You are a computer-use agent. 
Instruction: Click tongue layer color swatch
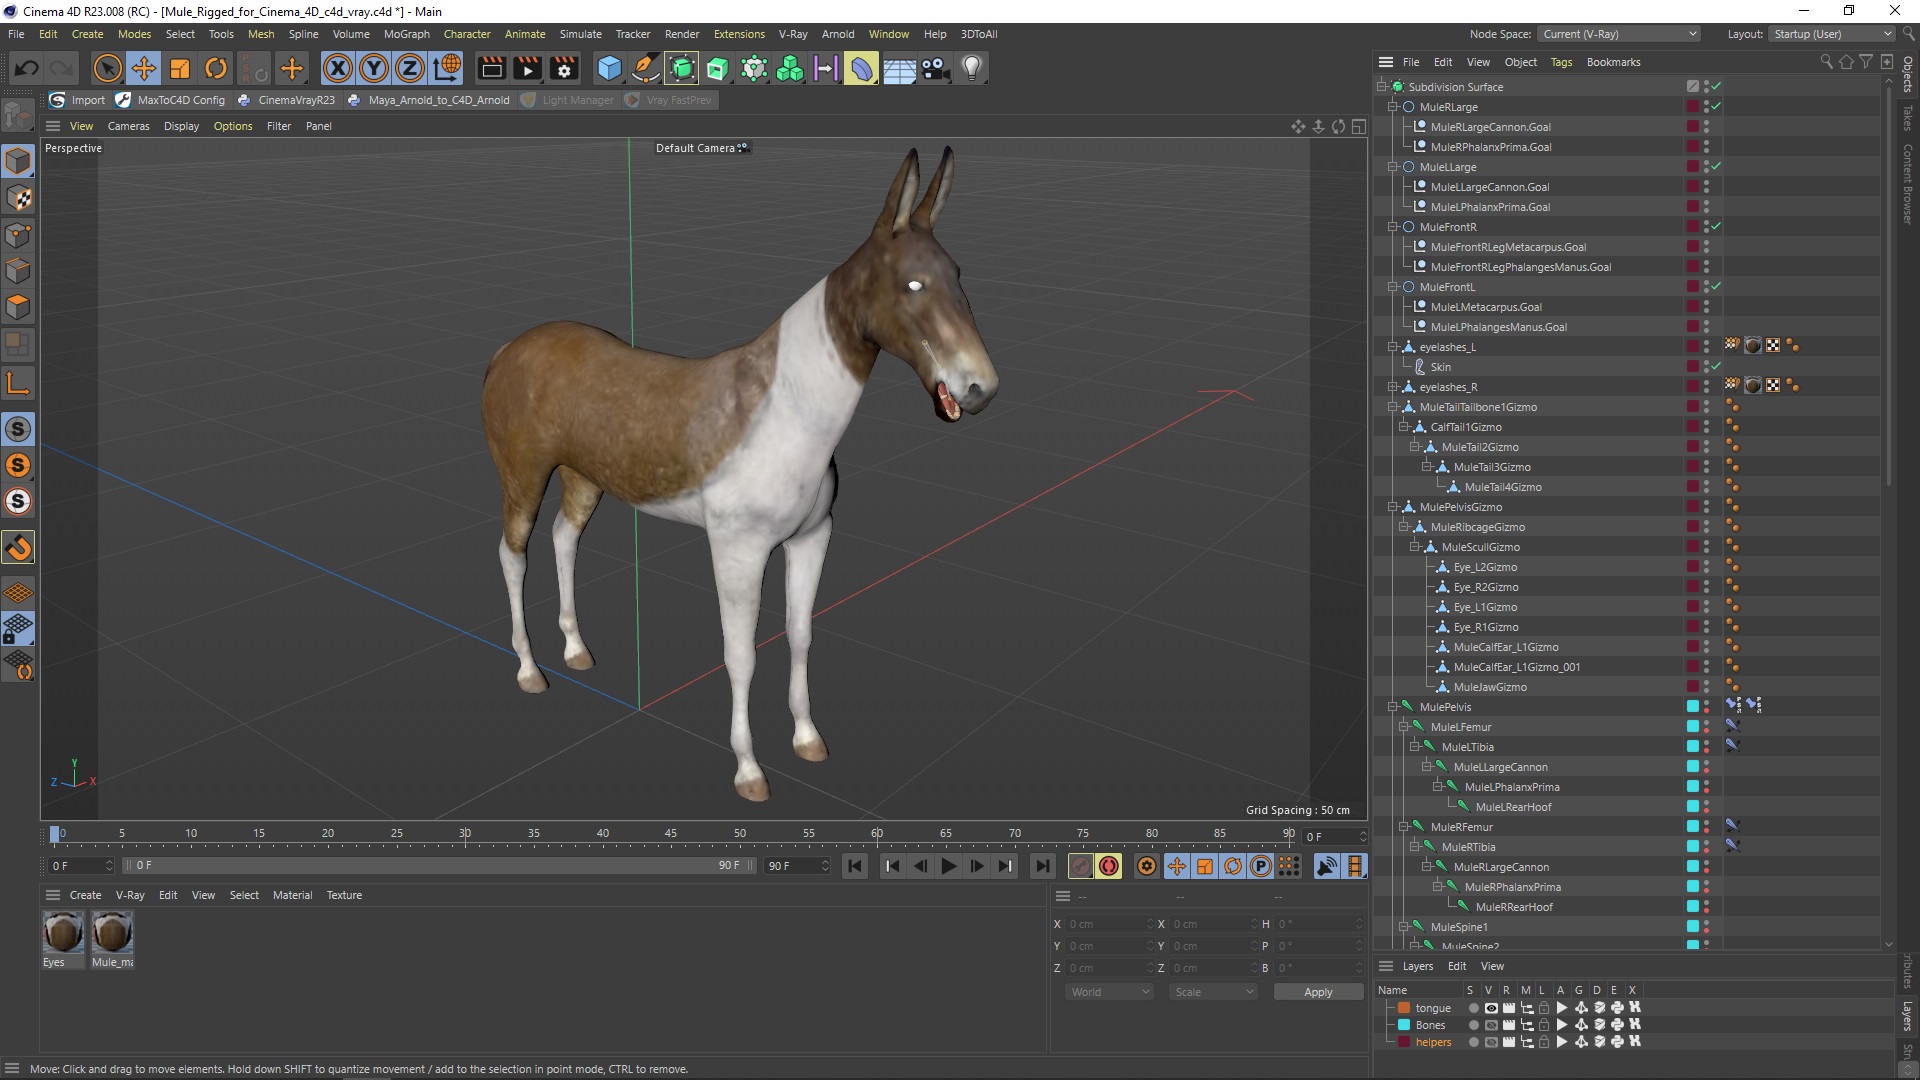(1404, 1008)
